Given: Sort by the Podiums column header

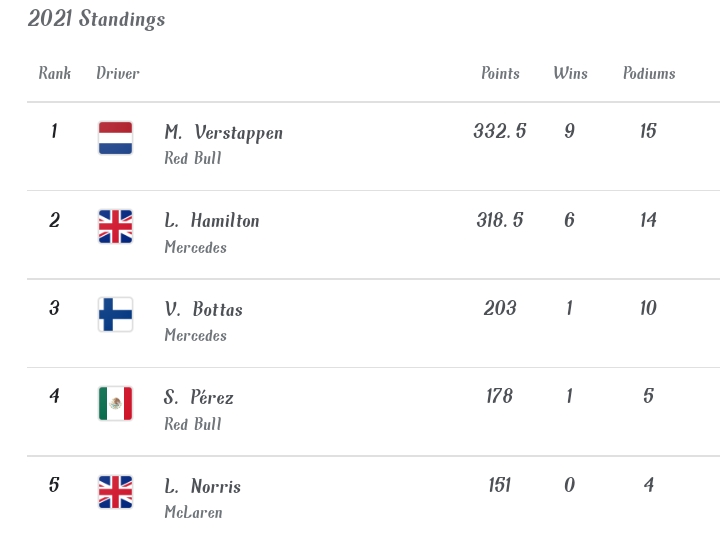Looking at the screenshot, I should click(649, 73).
